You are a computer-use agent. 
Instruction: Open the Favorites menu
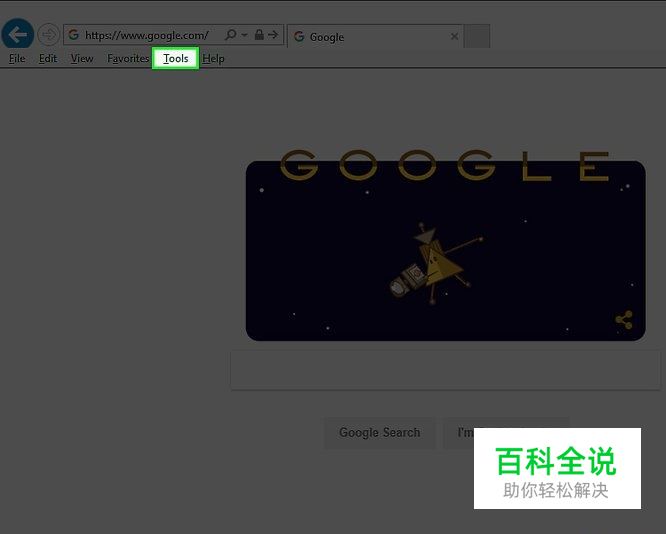point(128,59)
